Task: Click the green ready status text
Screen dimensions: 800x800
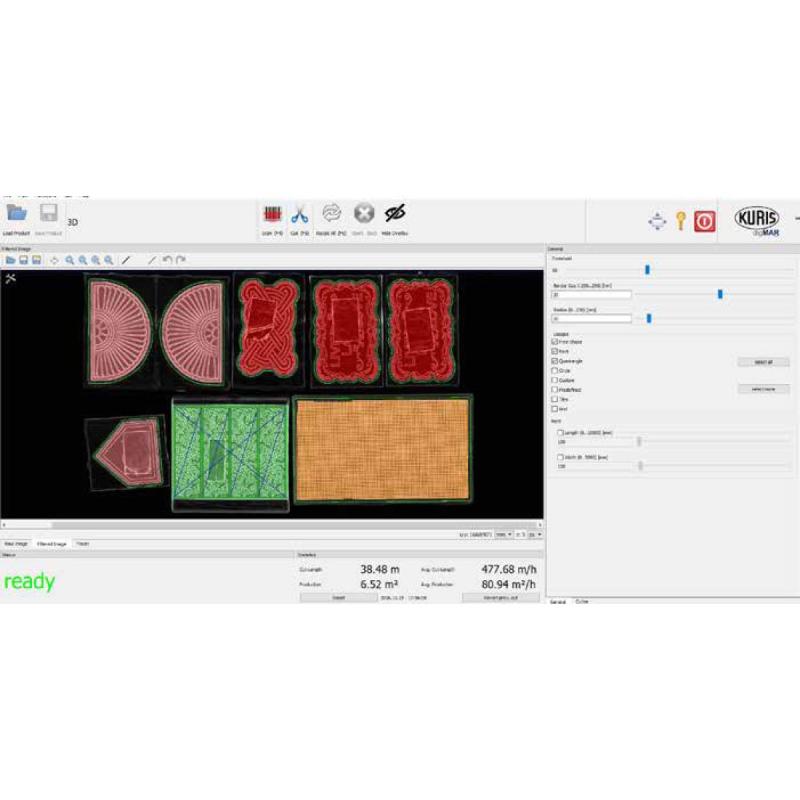Action: point(29,582)
